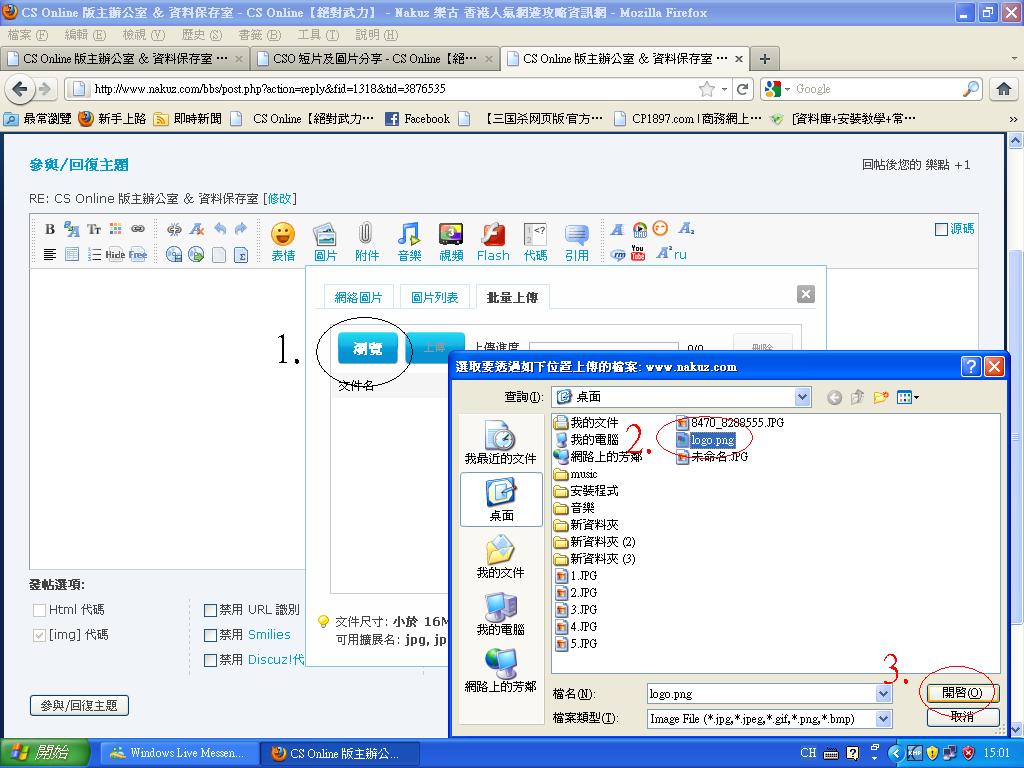Screen dimensions: 1024x768
Task: Check the 禁用 Smilies option
Action: (210, 635)
